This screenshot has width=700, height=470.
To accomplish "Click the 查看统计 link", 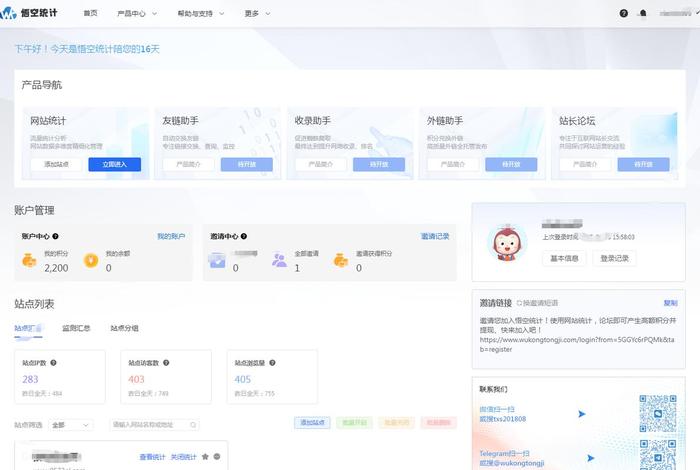I will click(x=152, y=457).
